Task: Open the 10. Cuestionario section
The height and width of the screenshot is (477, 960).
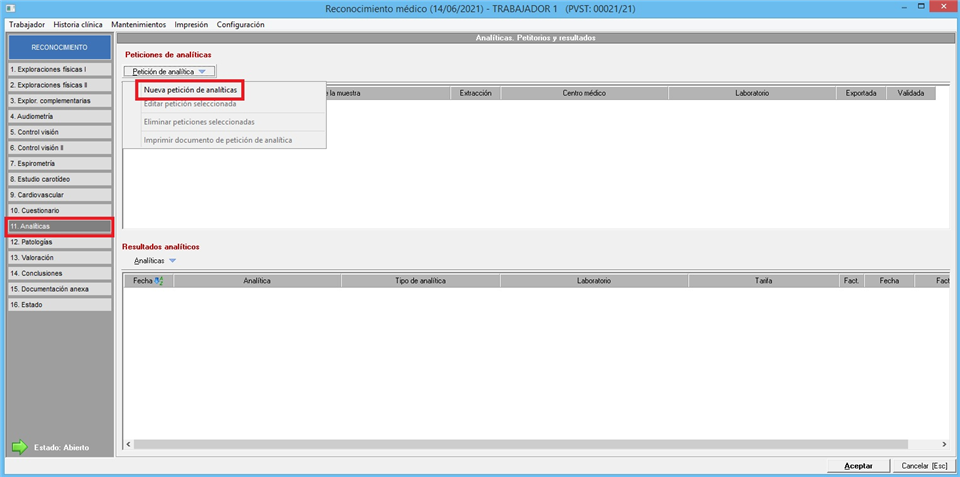Action: (59, 211)
